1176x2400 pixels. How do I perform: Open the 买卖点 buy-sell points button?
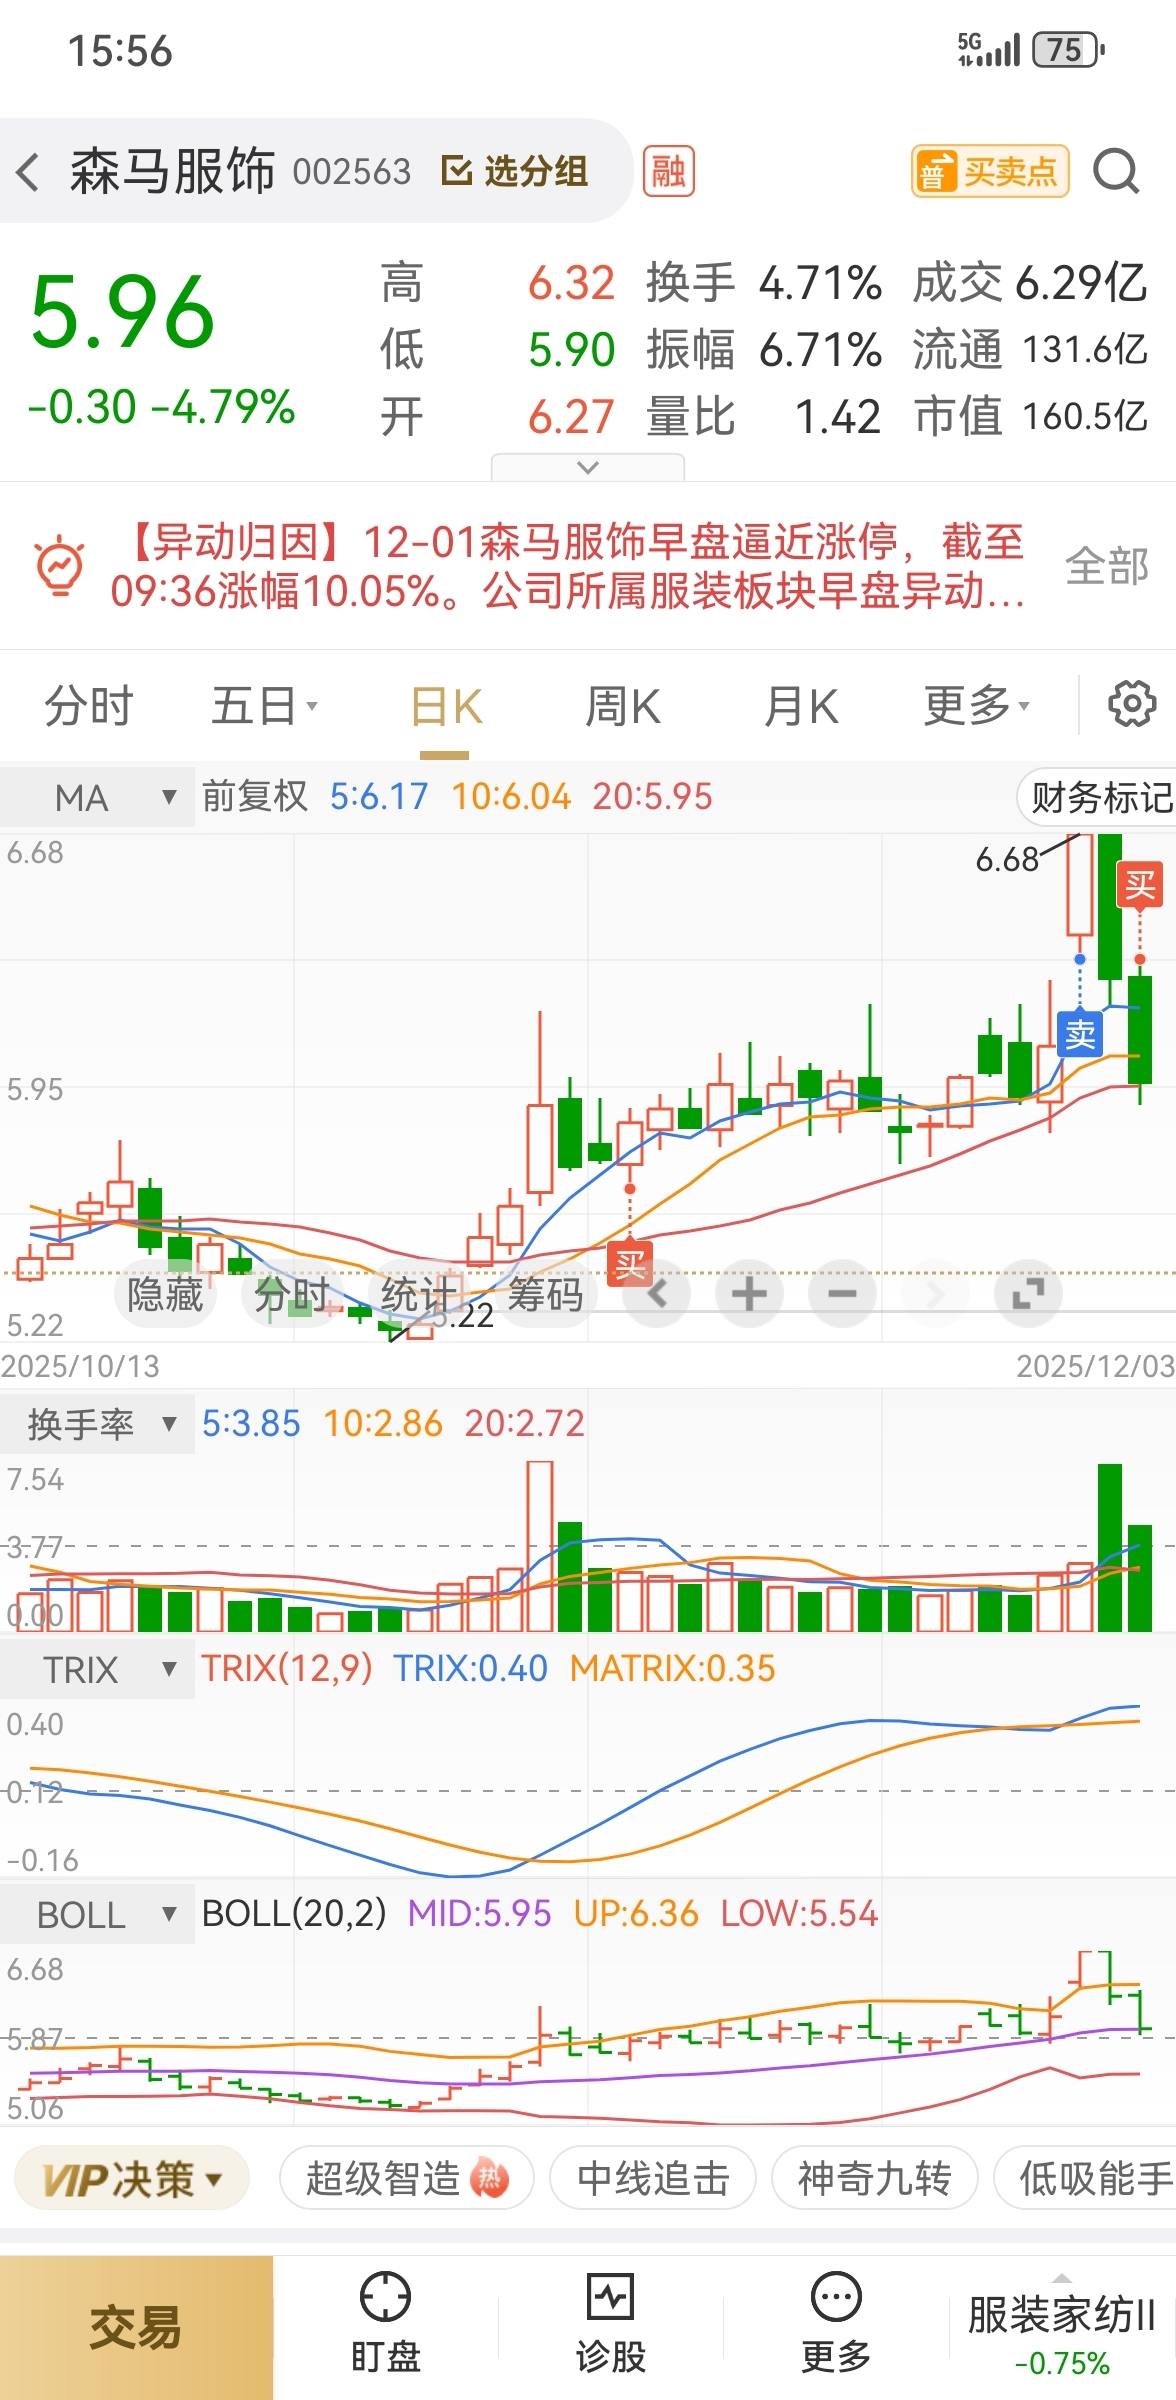[x=990, y=171]
